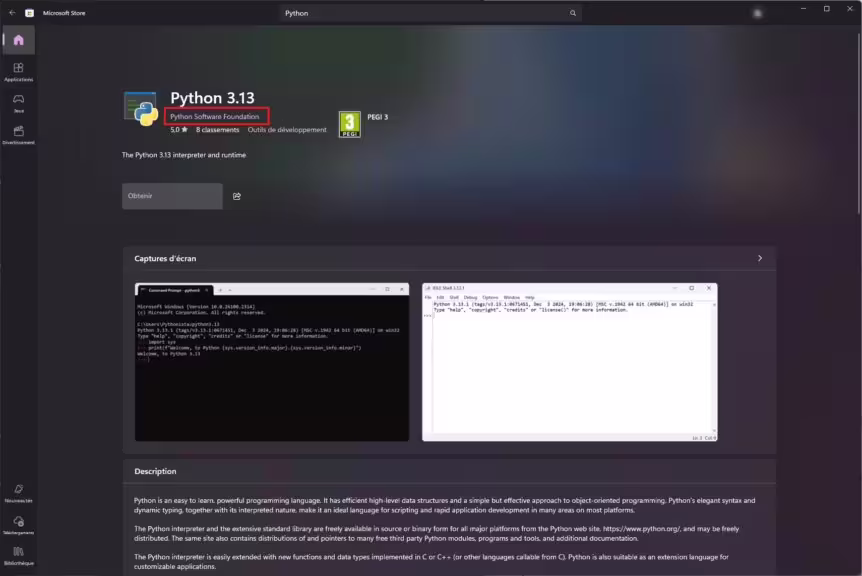This screenshot has width=862, height=576.
Task: Click the PEGI 3 rating badge
Action: pyautogui.click(x=349, y=124)
